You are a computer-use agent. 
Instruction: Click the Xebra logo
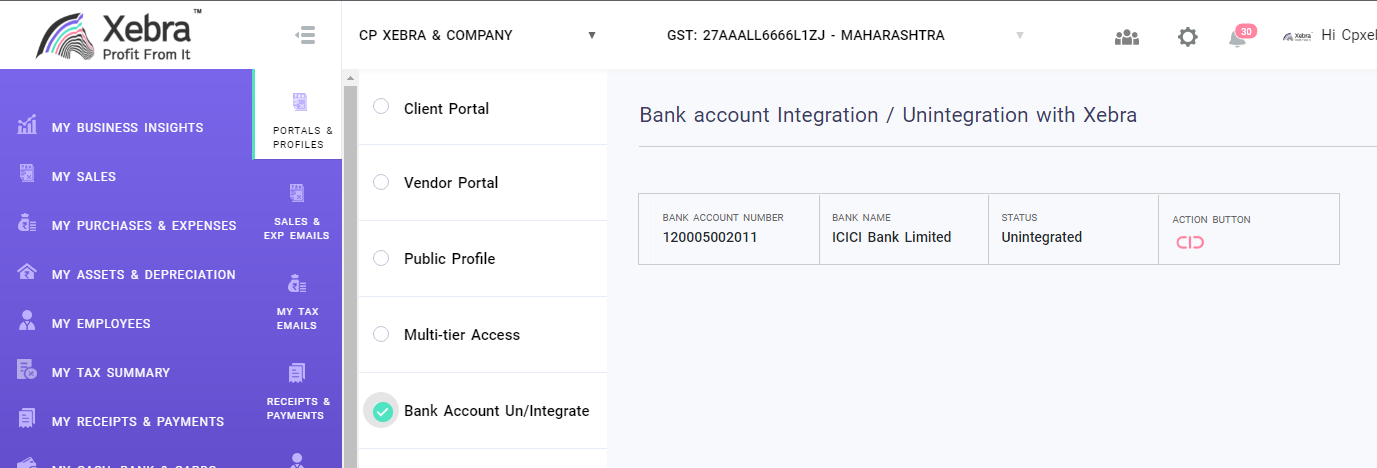tap(119, 35)
